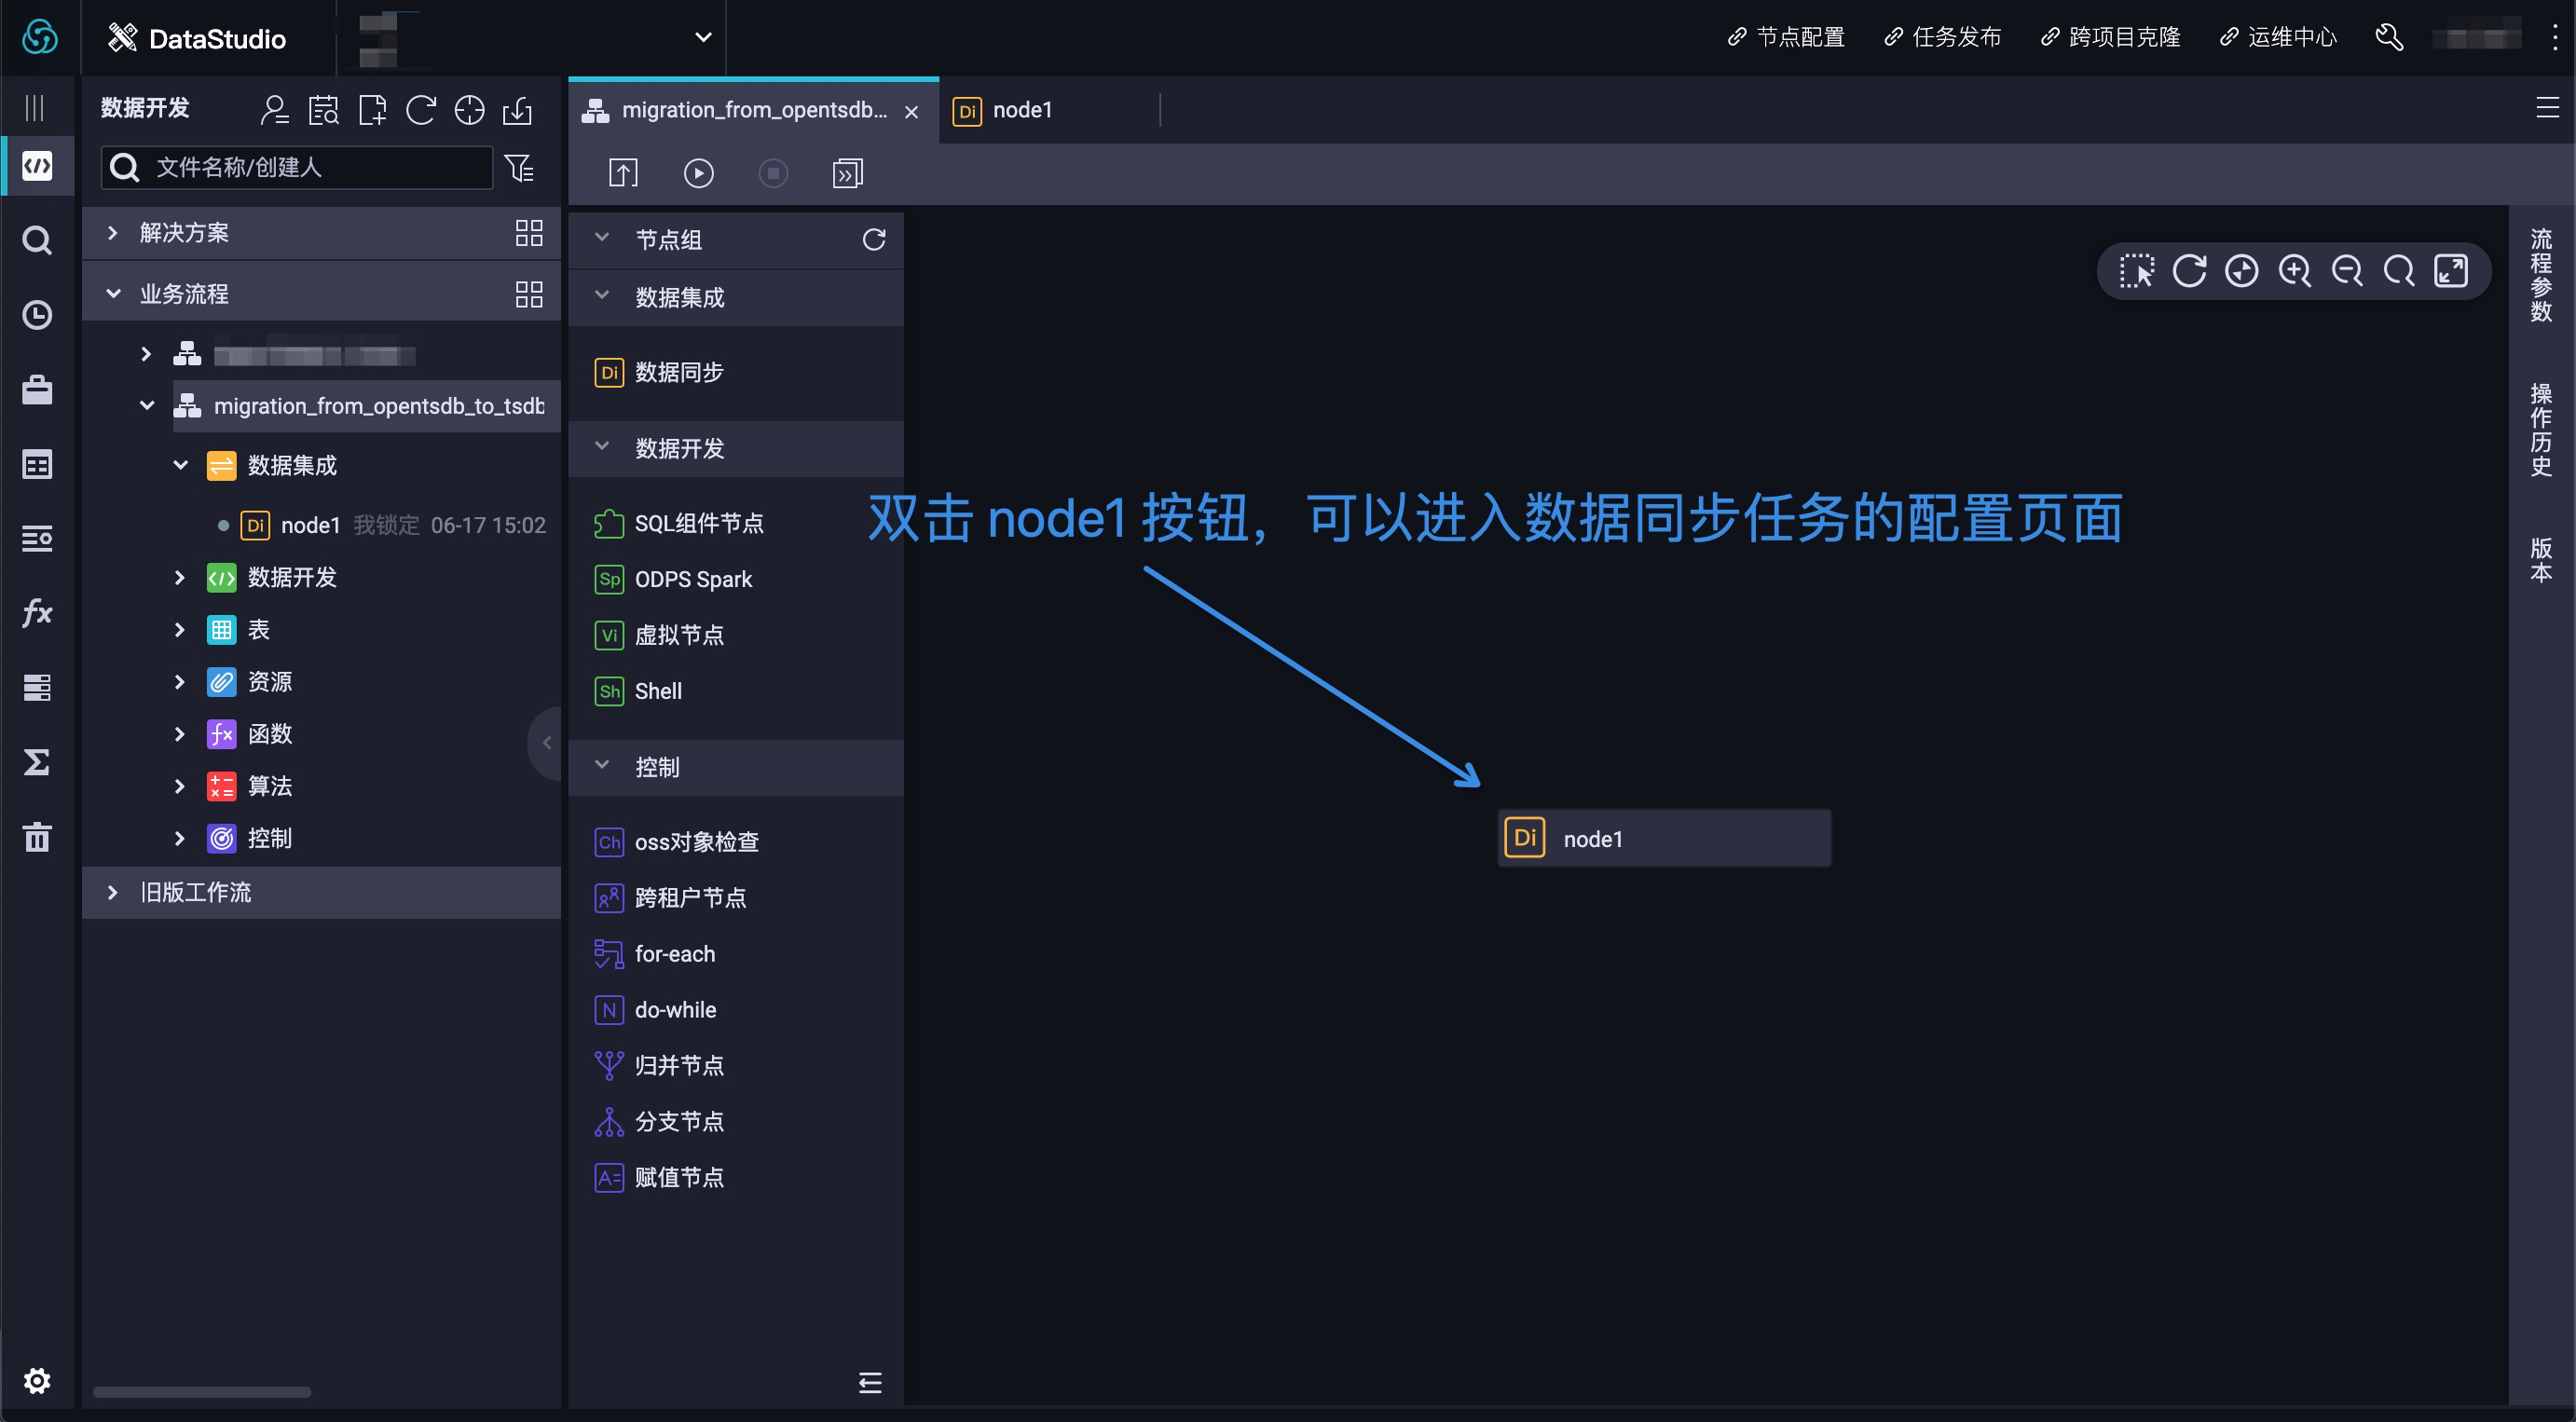Image resolution: width=2576 pixels, height=1422 pixels.
Task: Select the SQL组件节点 node type
Action: point(697,522)
